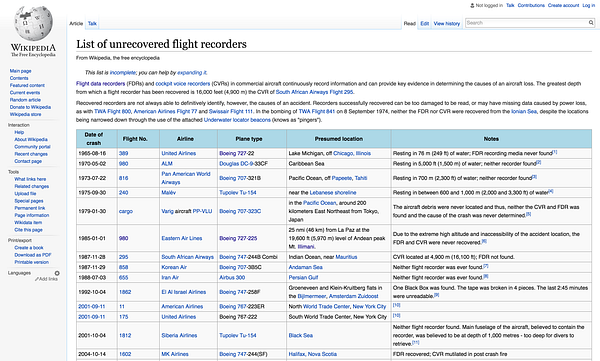600x361 pixels.
Task: Open Special pages link
Action: pyautogui.click(x=29, y=201)
